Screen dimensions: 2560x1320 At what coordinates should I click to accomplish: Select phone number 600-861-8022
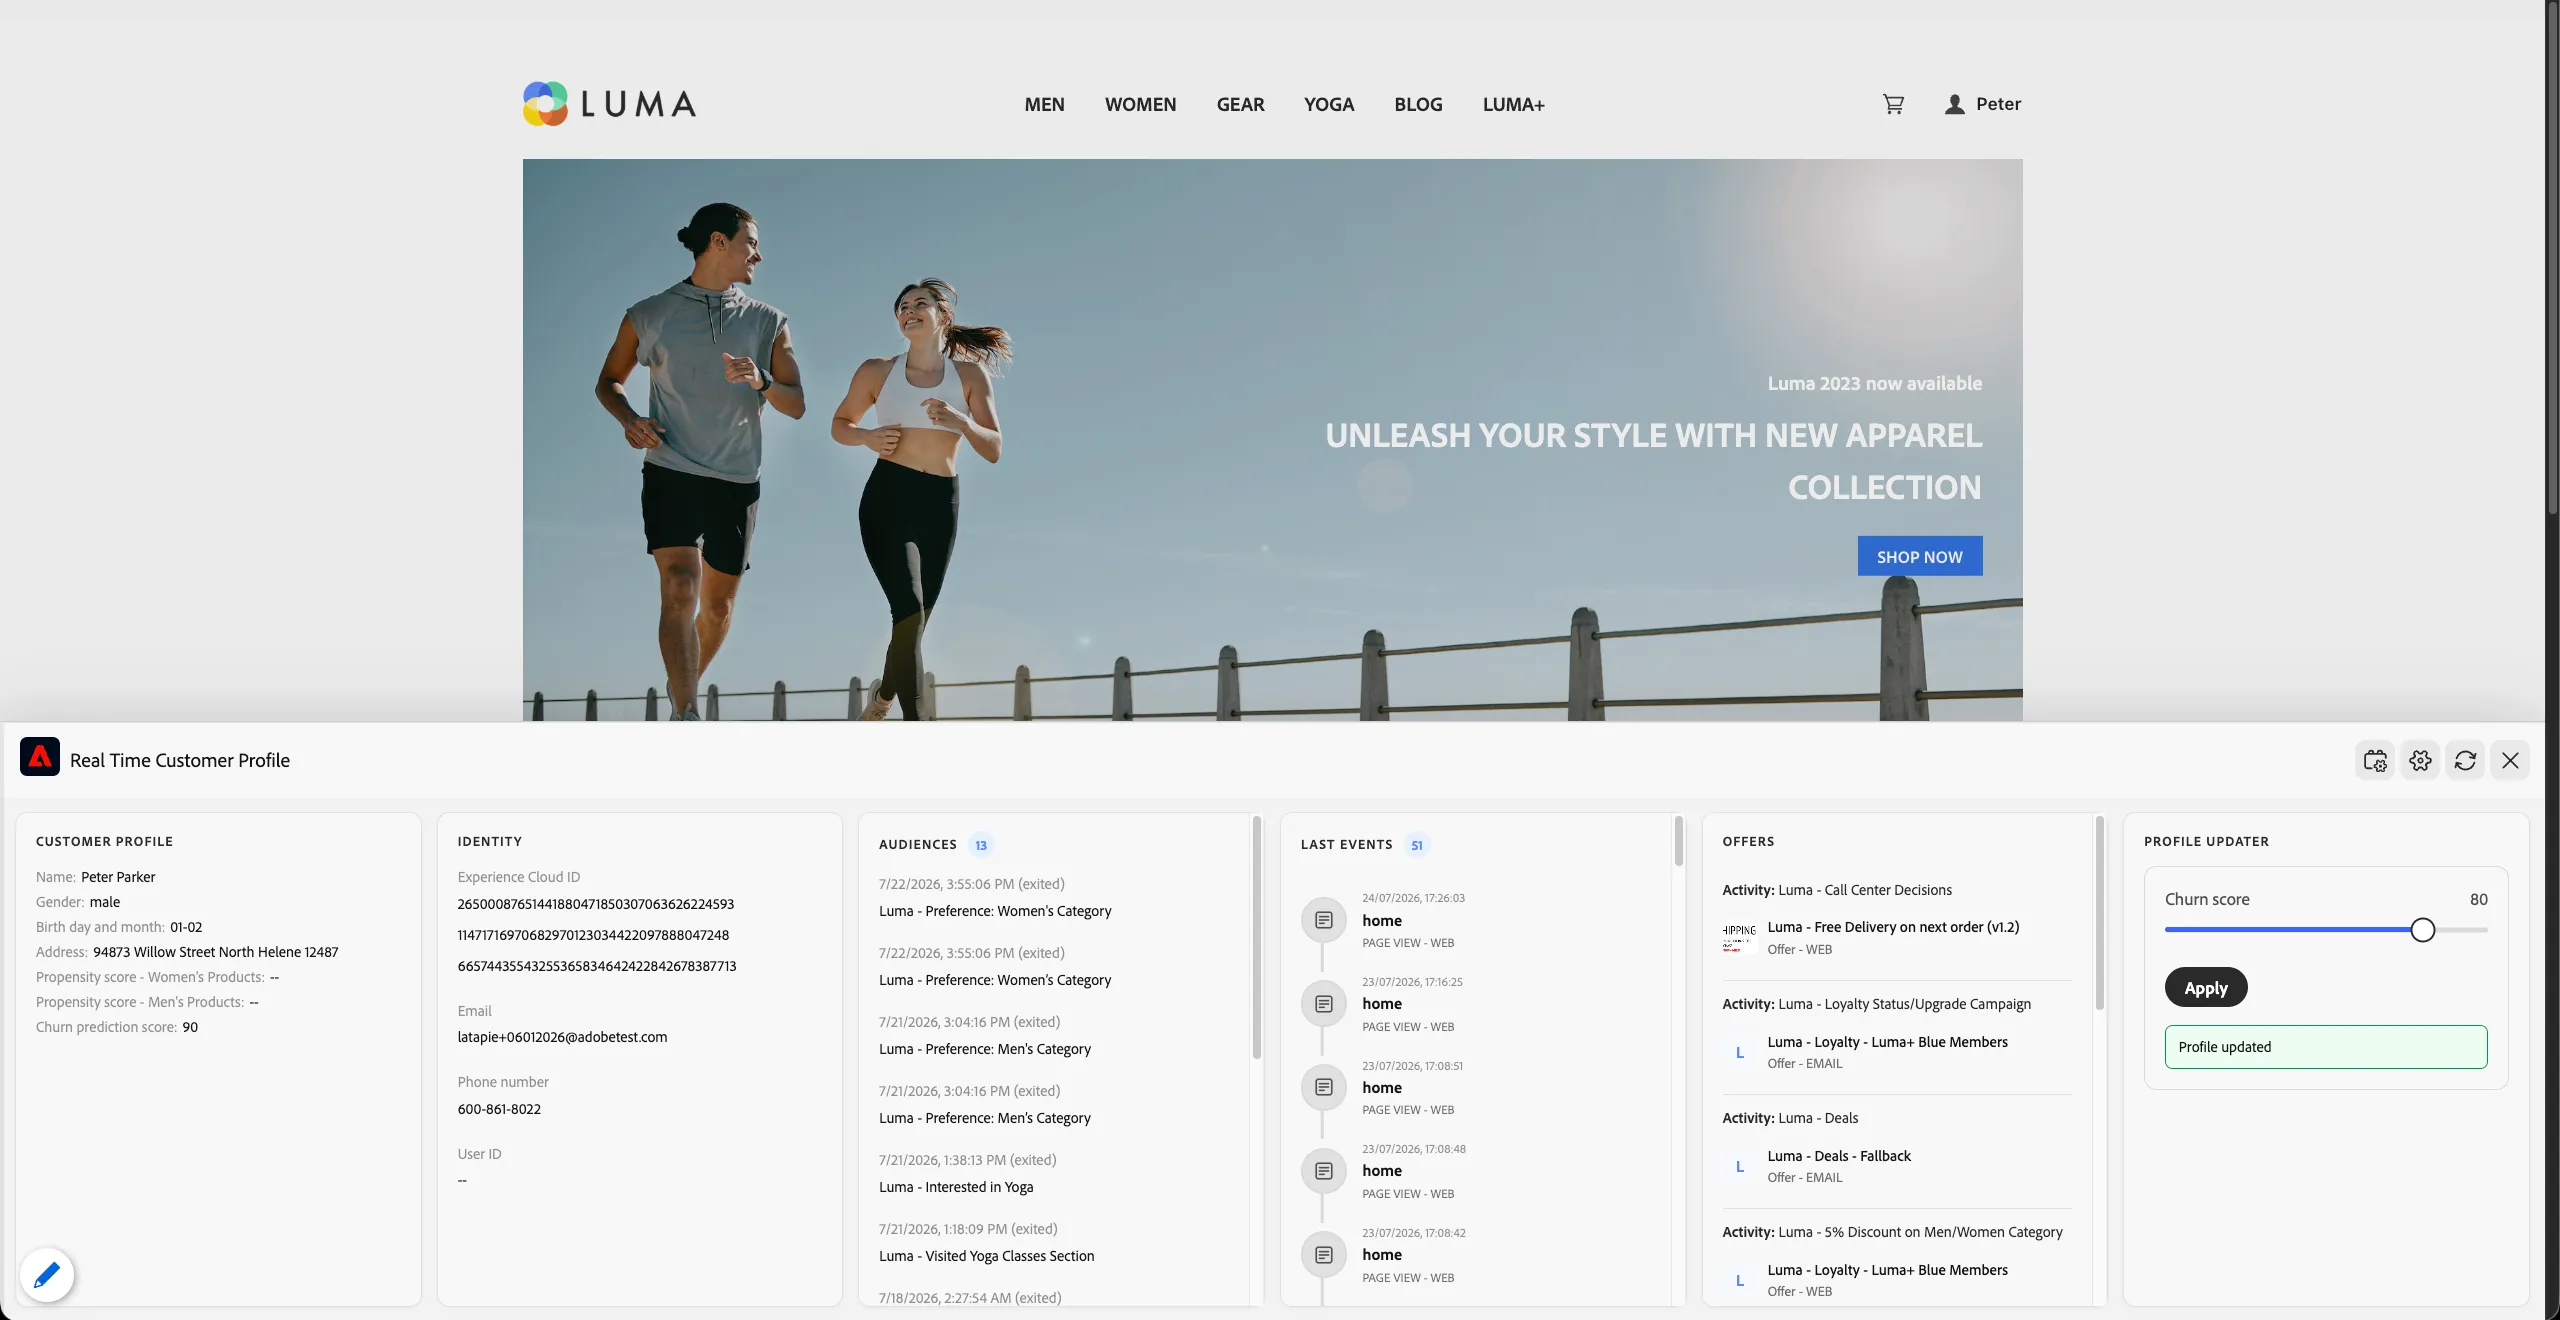(x=499, y=1109)
